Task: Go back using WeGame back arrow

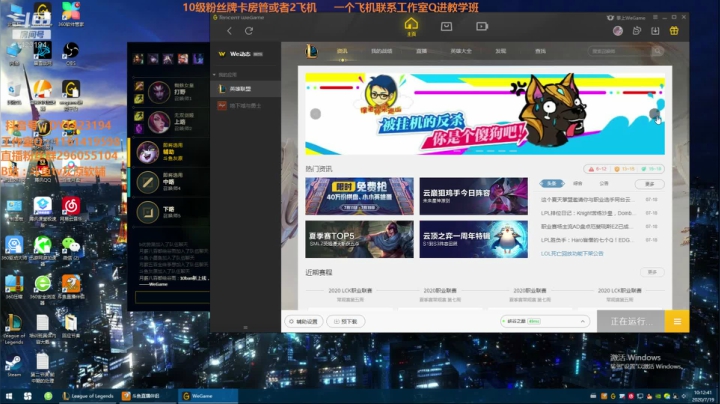Action: point(229,31)
